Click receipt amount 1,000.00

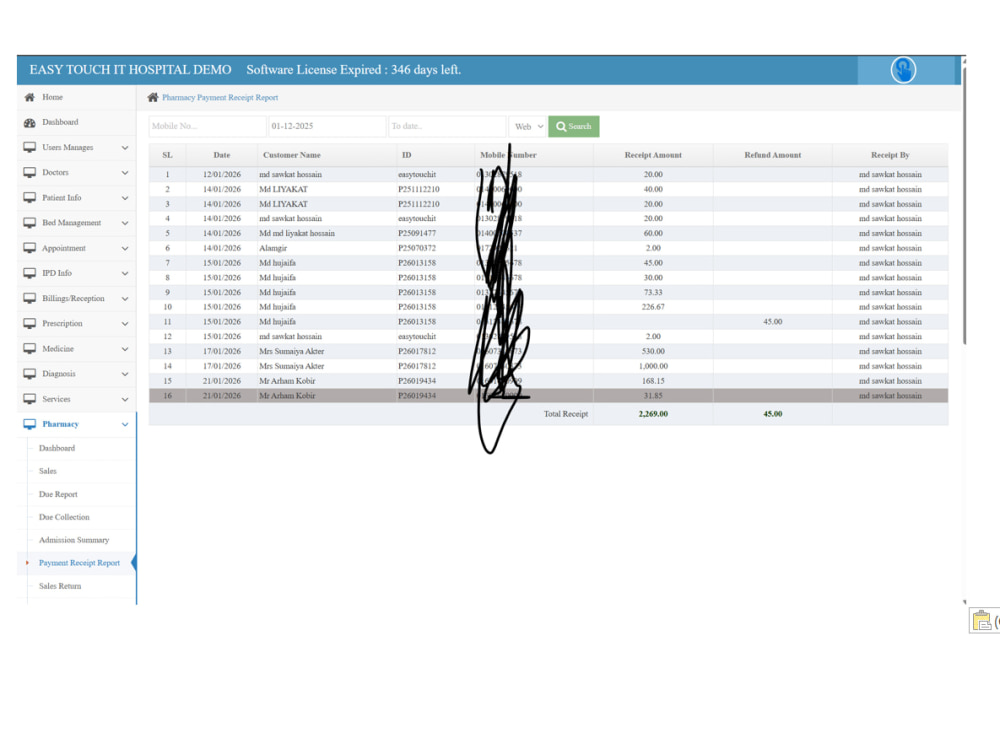pos(653,366)
